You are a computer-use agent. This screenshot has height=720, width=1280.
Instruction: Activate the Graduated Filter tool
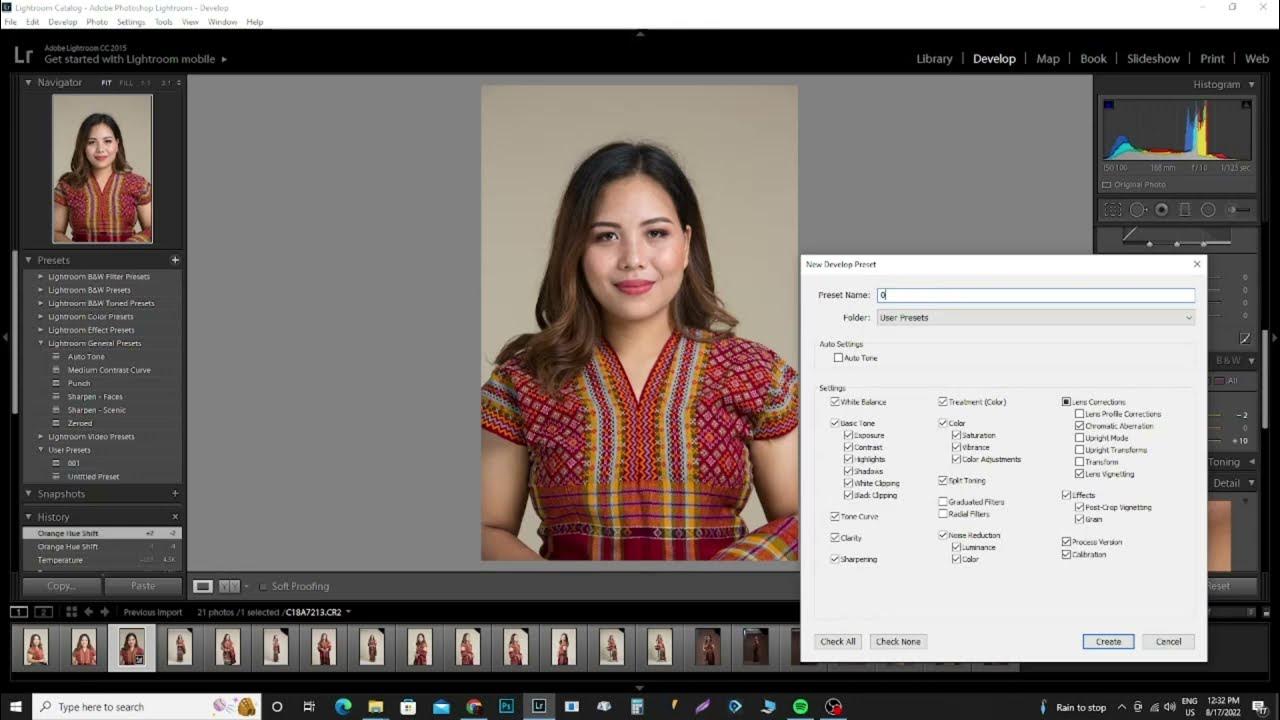(1184, 209)
